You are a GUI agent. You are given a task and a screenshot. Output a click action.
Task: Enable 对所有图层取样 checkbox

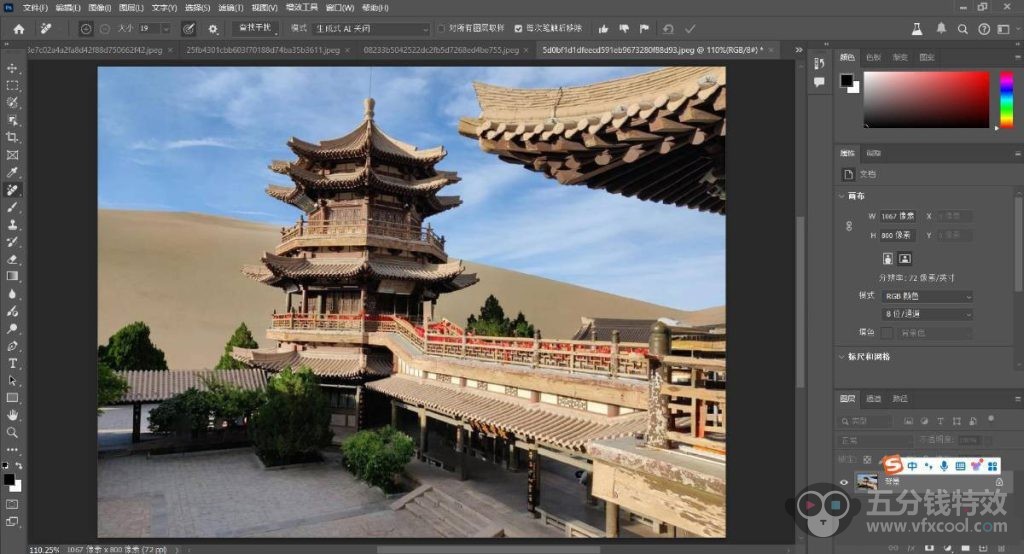[x=441, y=29]
